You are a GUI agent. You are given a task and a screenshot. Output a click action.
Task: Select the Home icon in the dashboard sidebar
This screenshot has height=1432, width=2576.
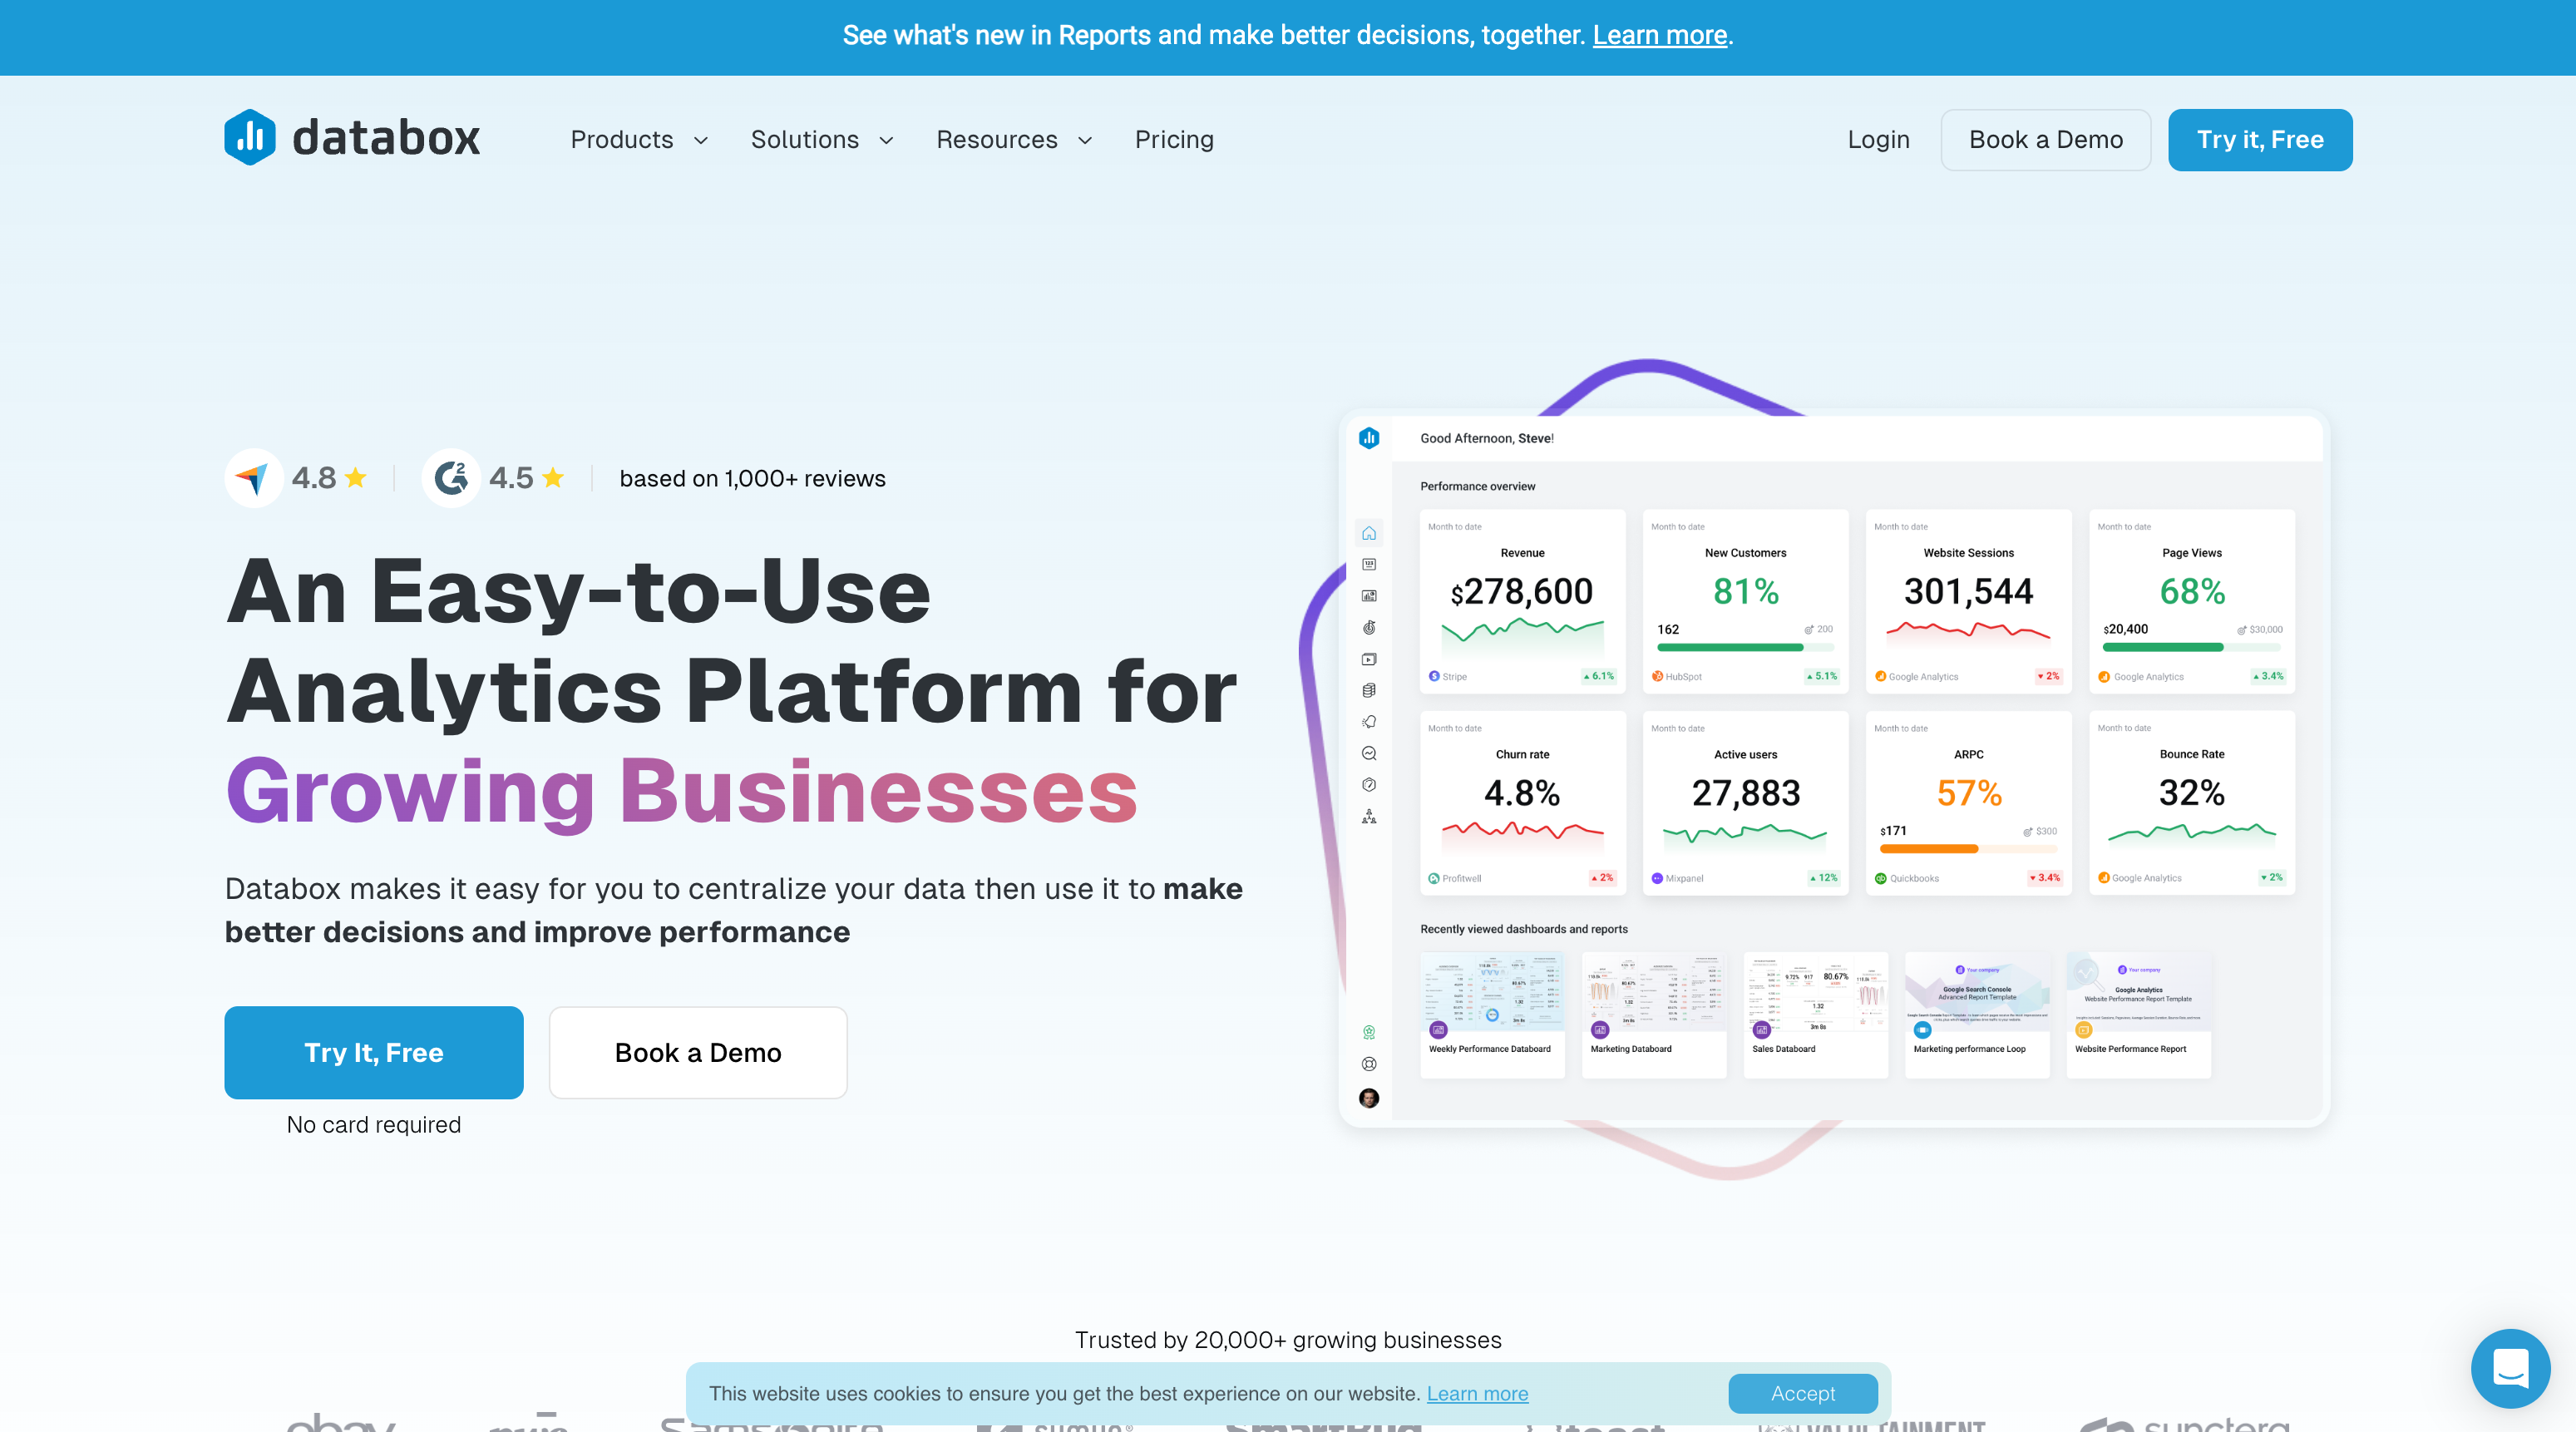[x=1369, y=532]
